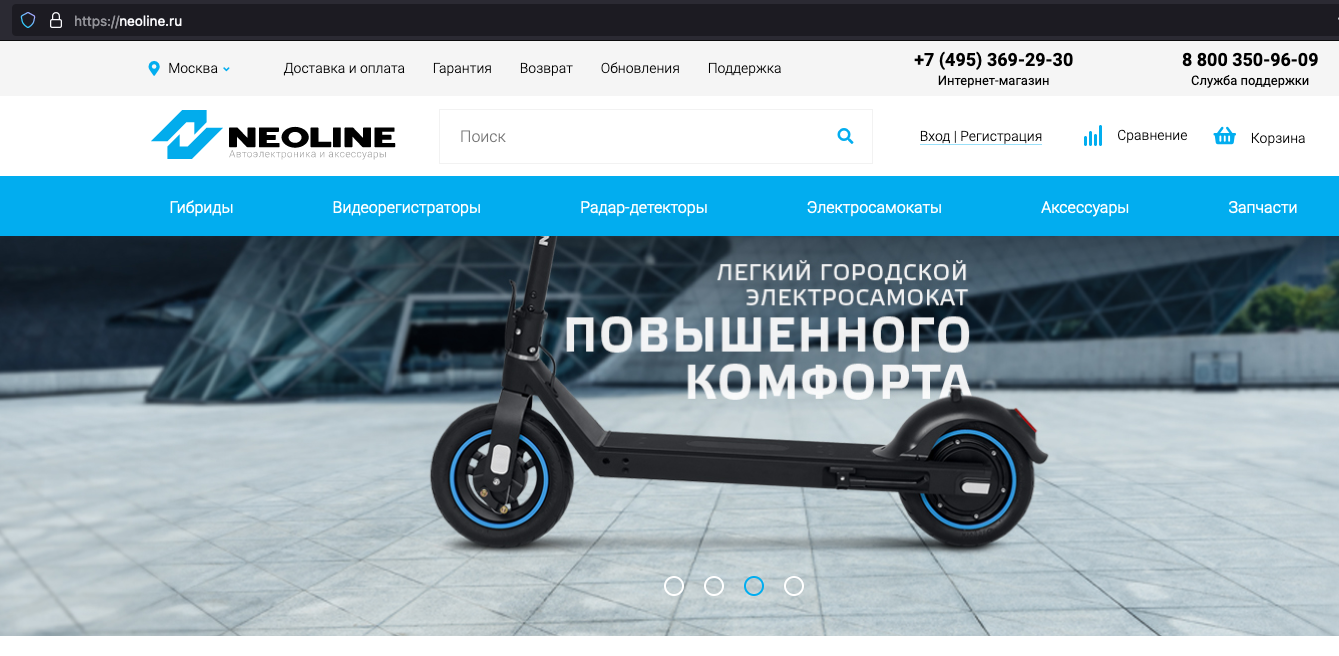Screen dimensions: 1339x656
Task: Open the Гарантия page link
Action: coord(462,69)
